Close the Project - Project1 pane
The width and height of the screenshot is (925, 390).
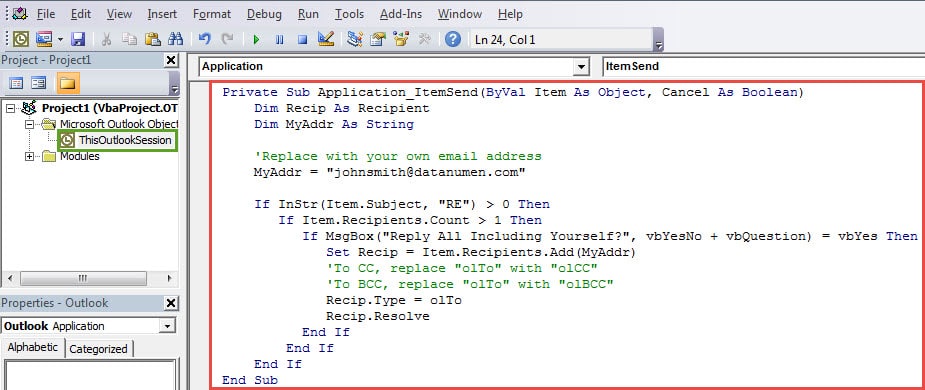point(170,60)
